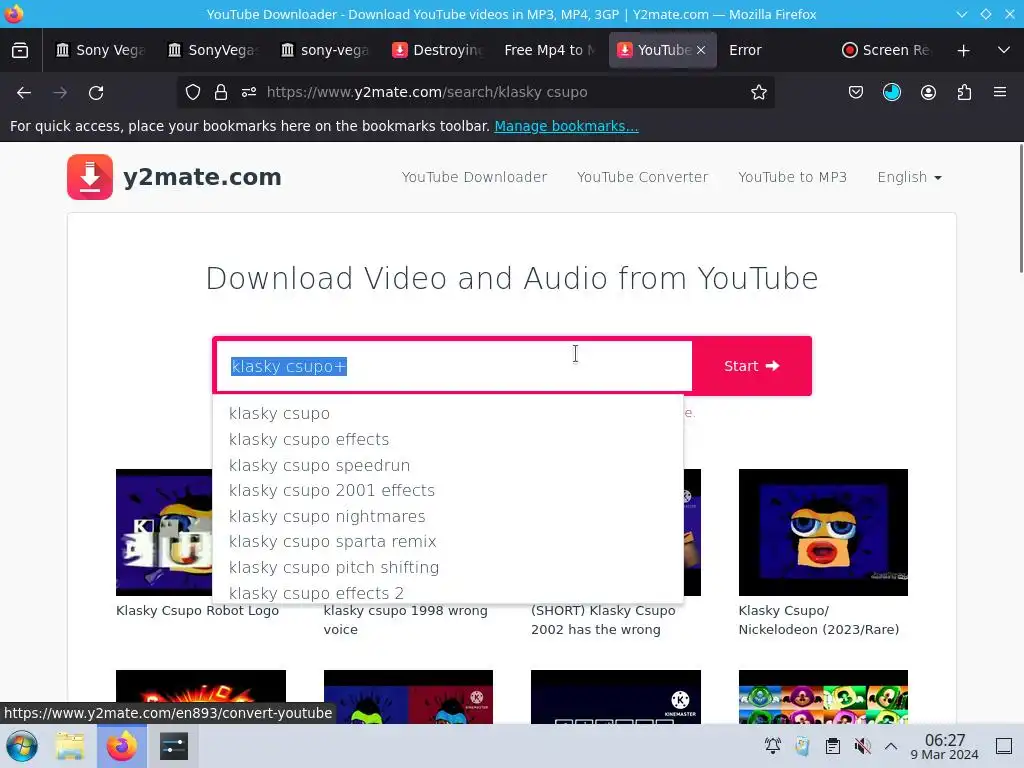This screenshot has width=1024, height=768.
Task: Open a new tab with plus icon
Action: (x=963, y=50)
